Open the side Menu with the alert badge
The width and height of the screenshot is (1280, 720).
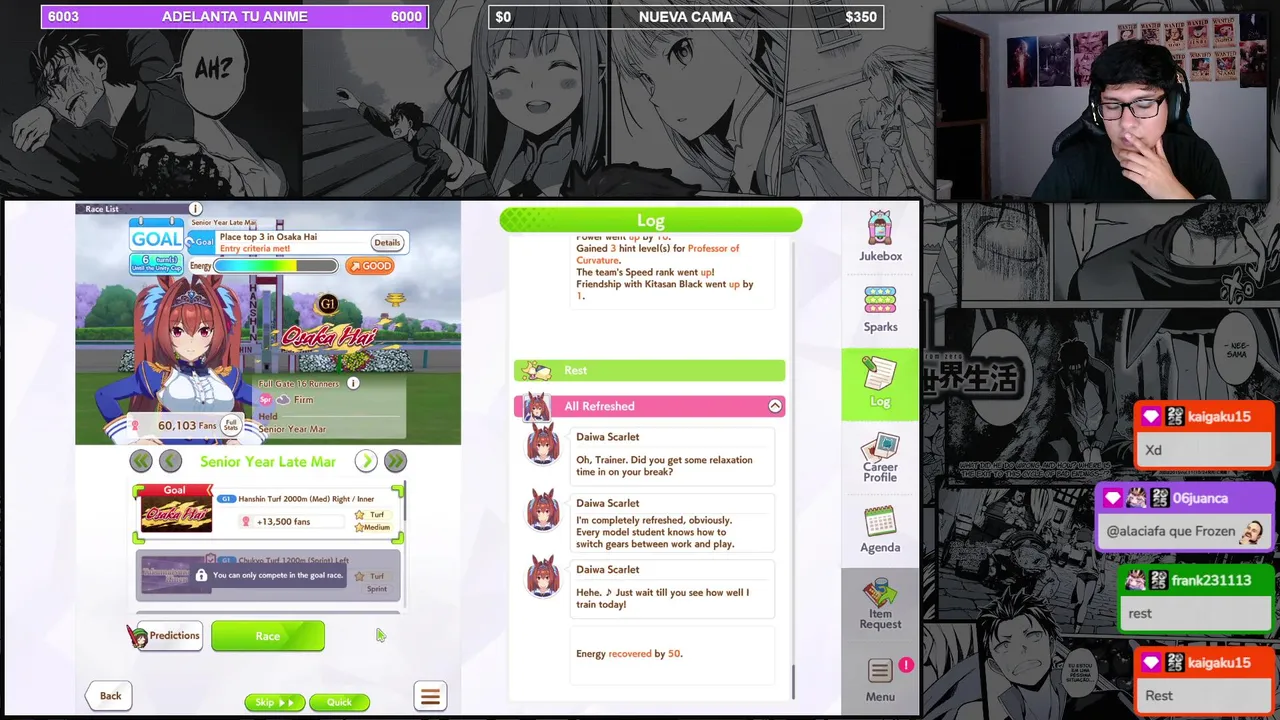tap(880, 680)
